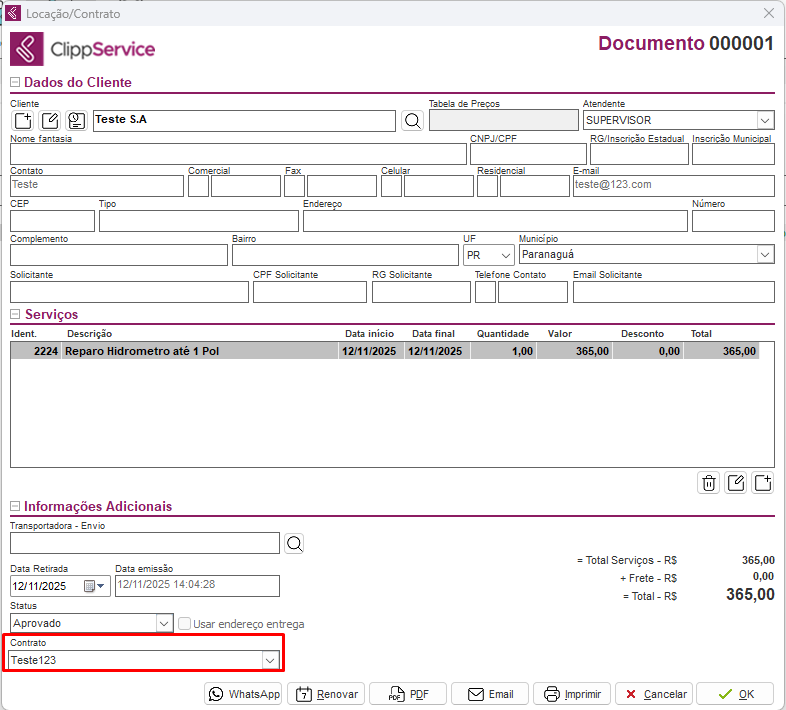Screen dimensions: 786x710
Task: Collapse the Dados do Cliente section
Action: point(15,83)
